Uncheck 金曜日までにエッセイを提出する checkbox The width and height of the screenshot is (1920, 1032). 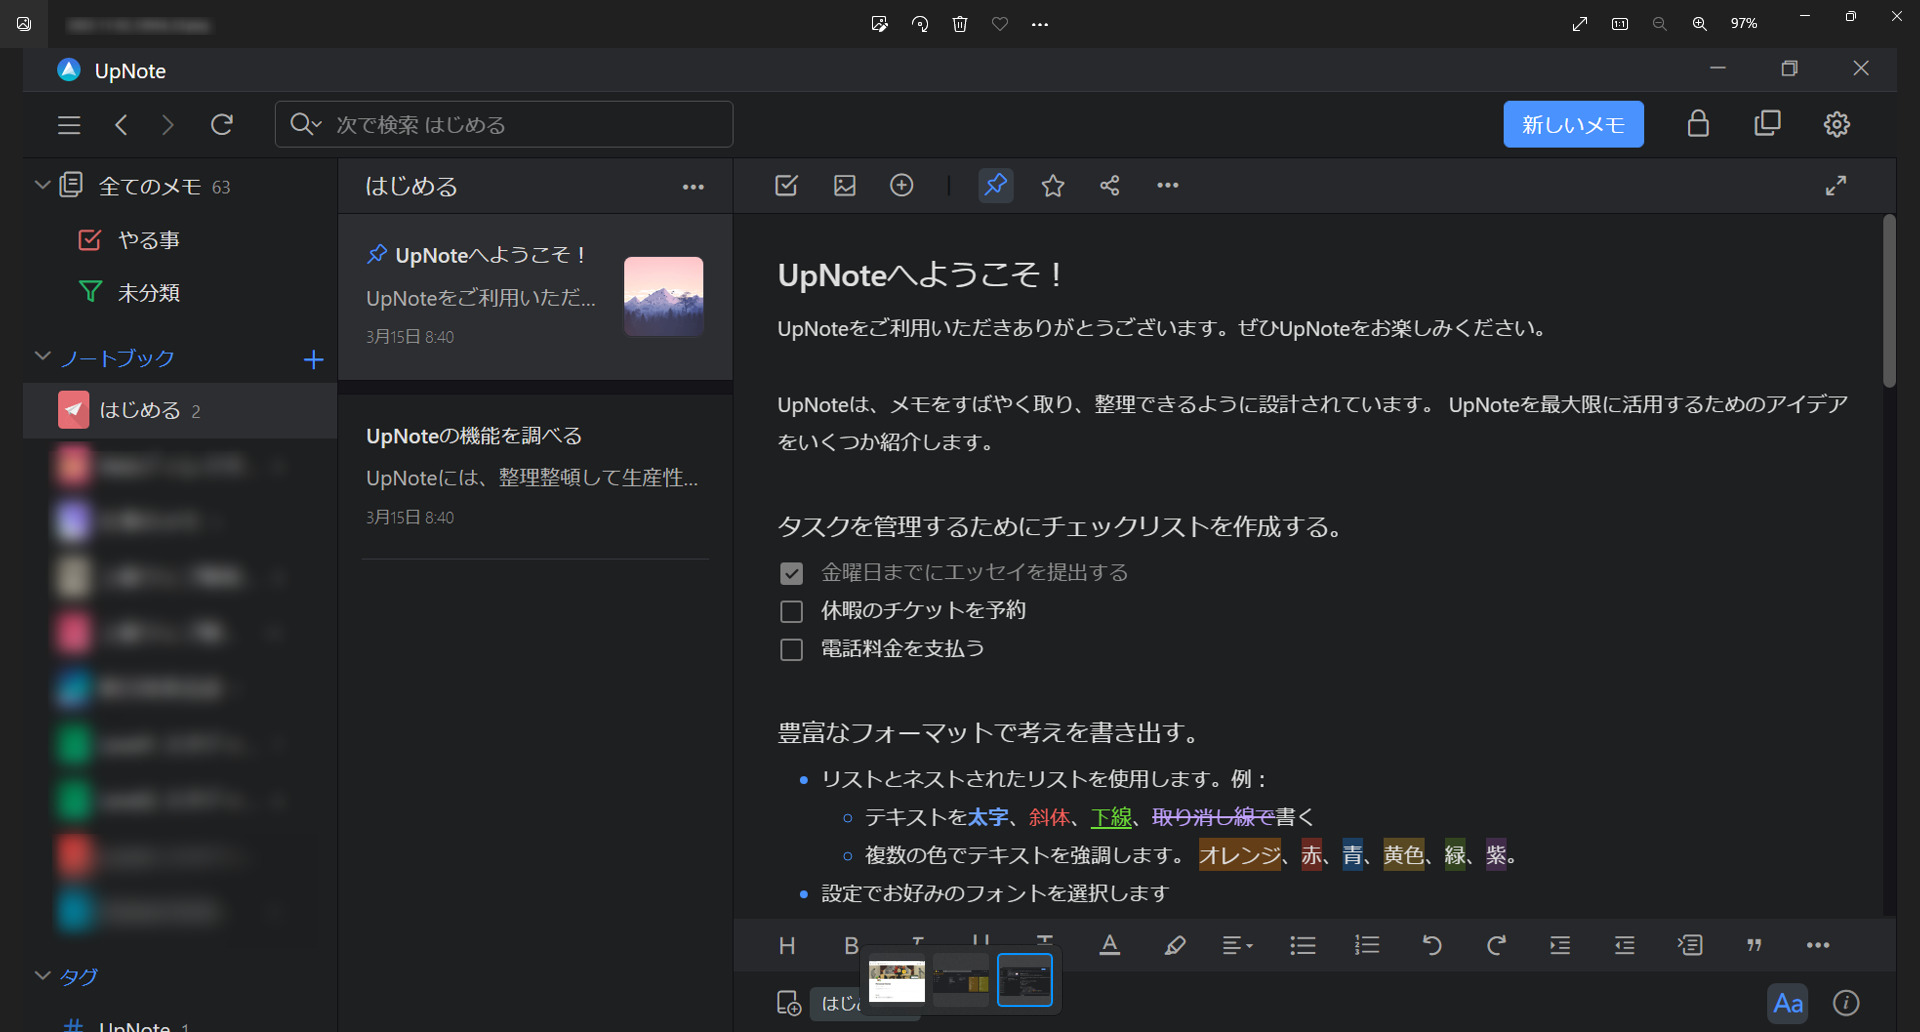point(791,573)
